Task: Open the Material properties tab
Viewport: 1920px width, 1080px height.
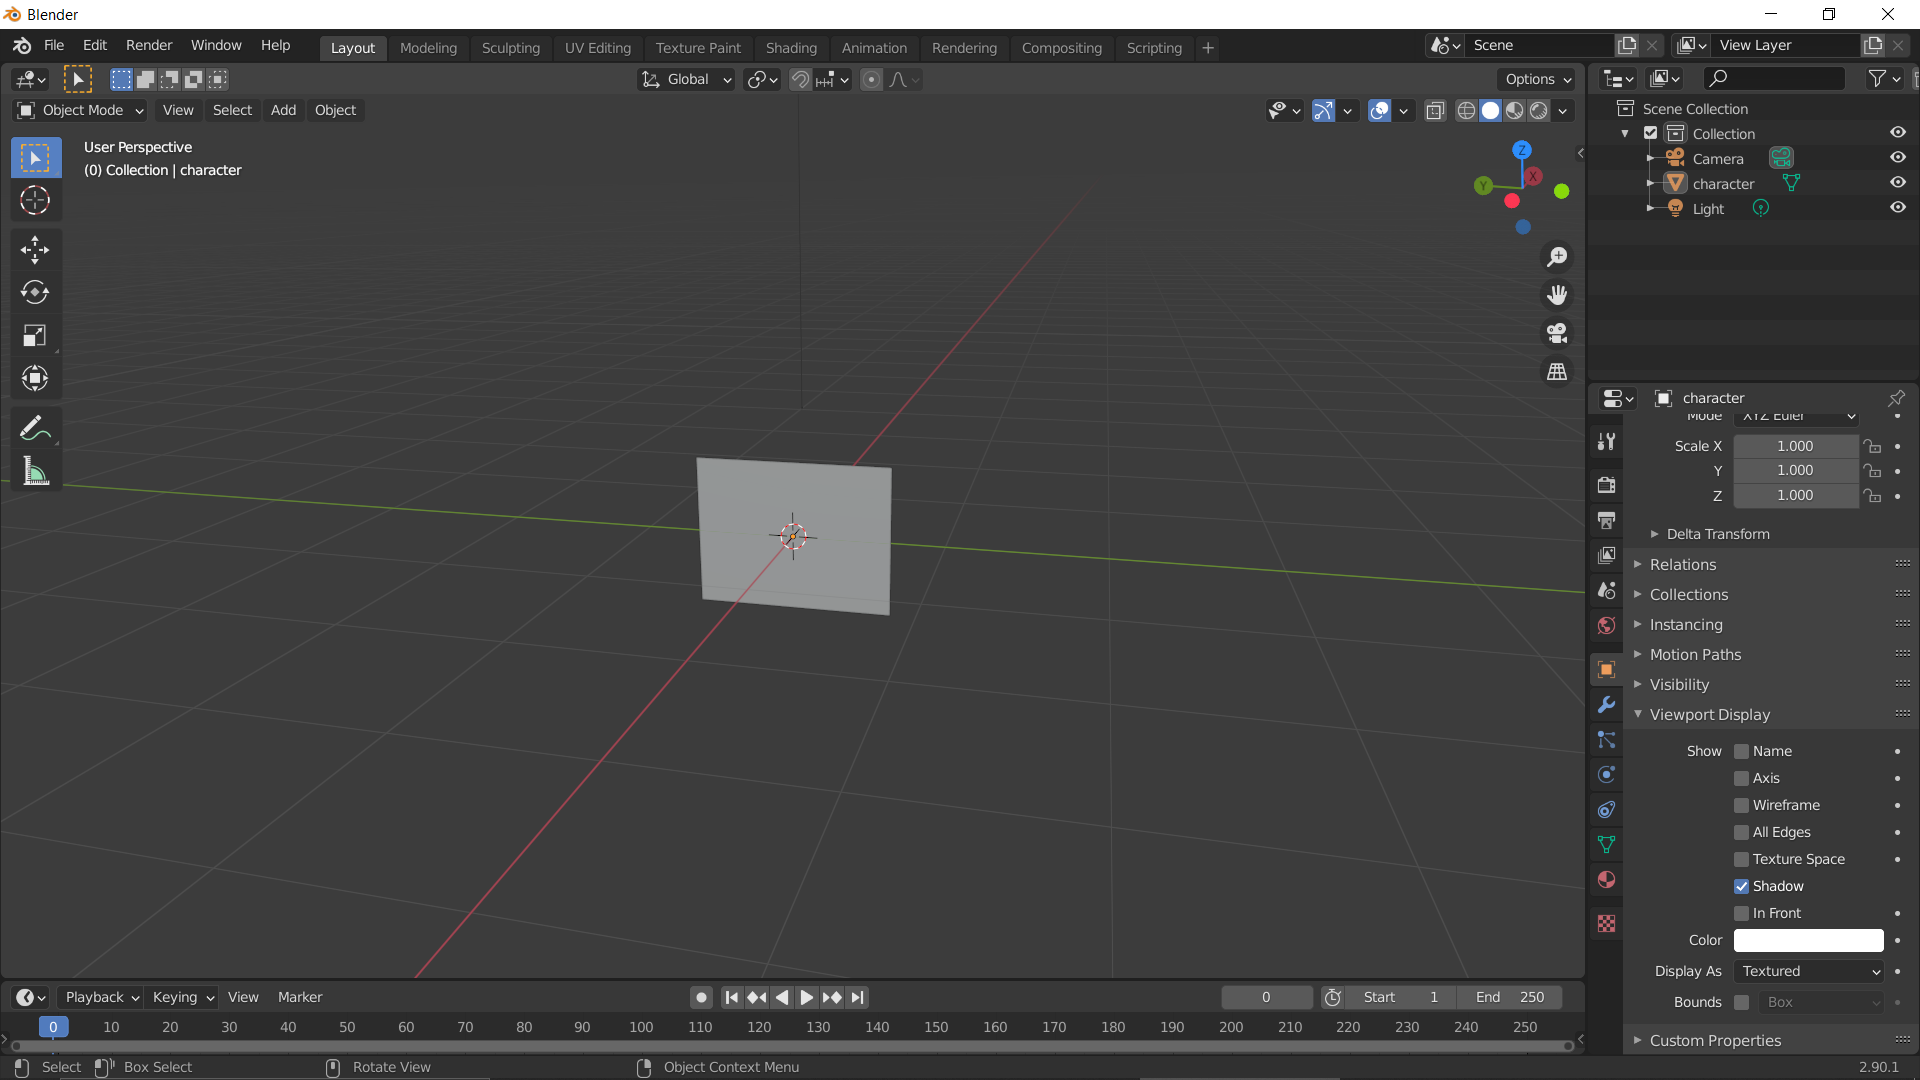Action: pos(1606,880)
